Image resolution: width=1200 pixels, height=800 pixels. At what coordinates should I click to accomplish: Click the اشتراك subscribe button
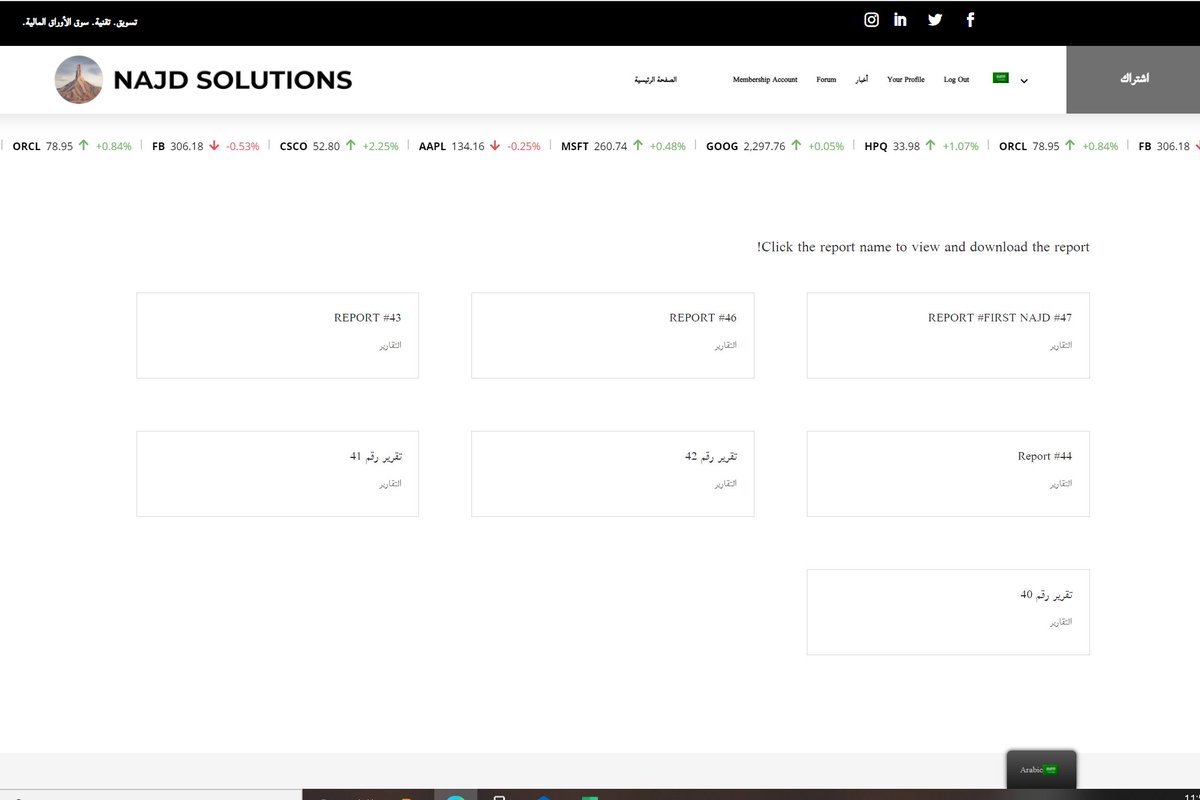point(1133,79)
